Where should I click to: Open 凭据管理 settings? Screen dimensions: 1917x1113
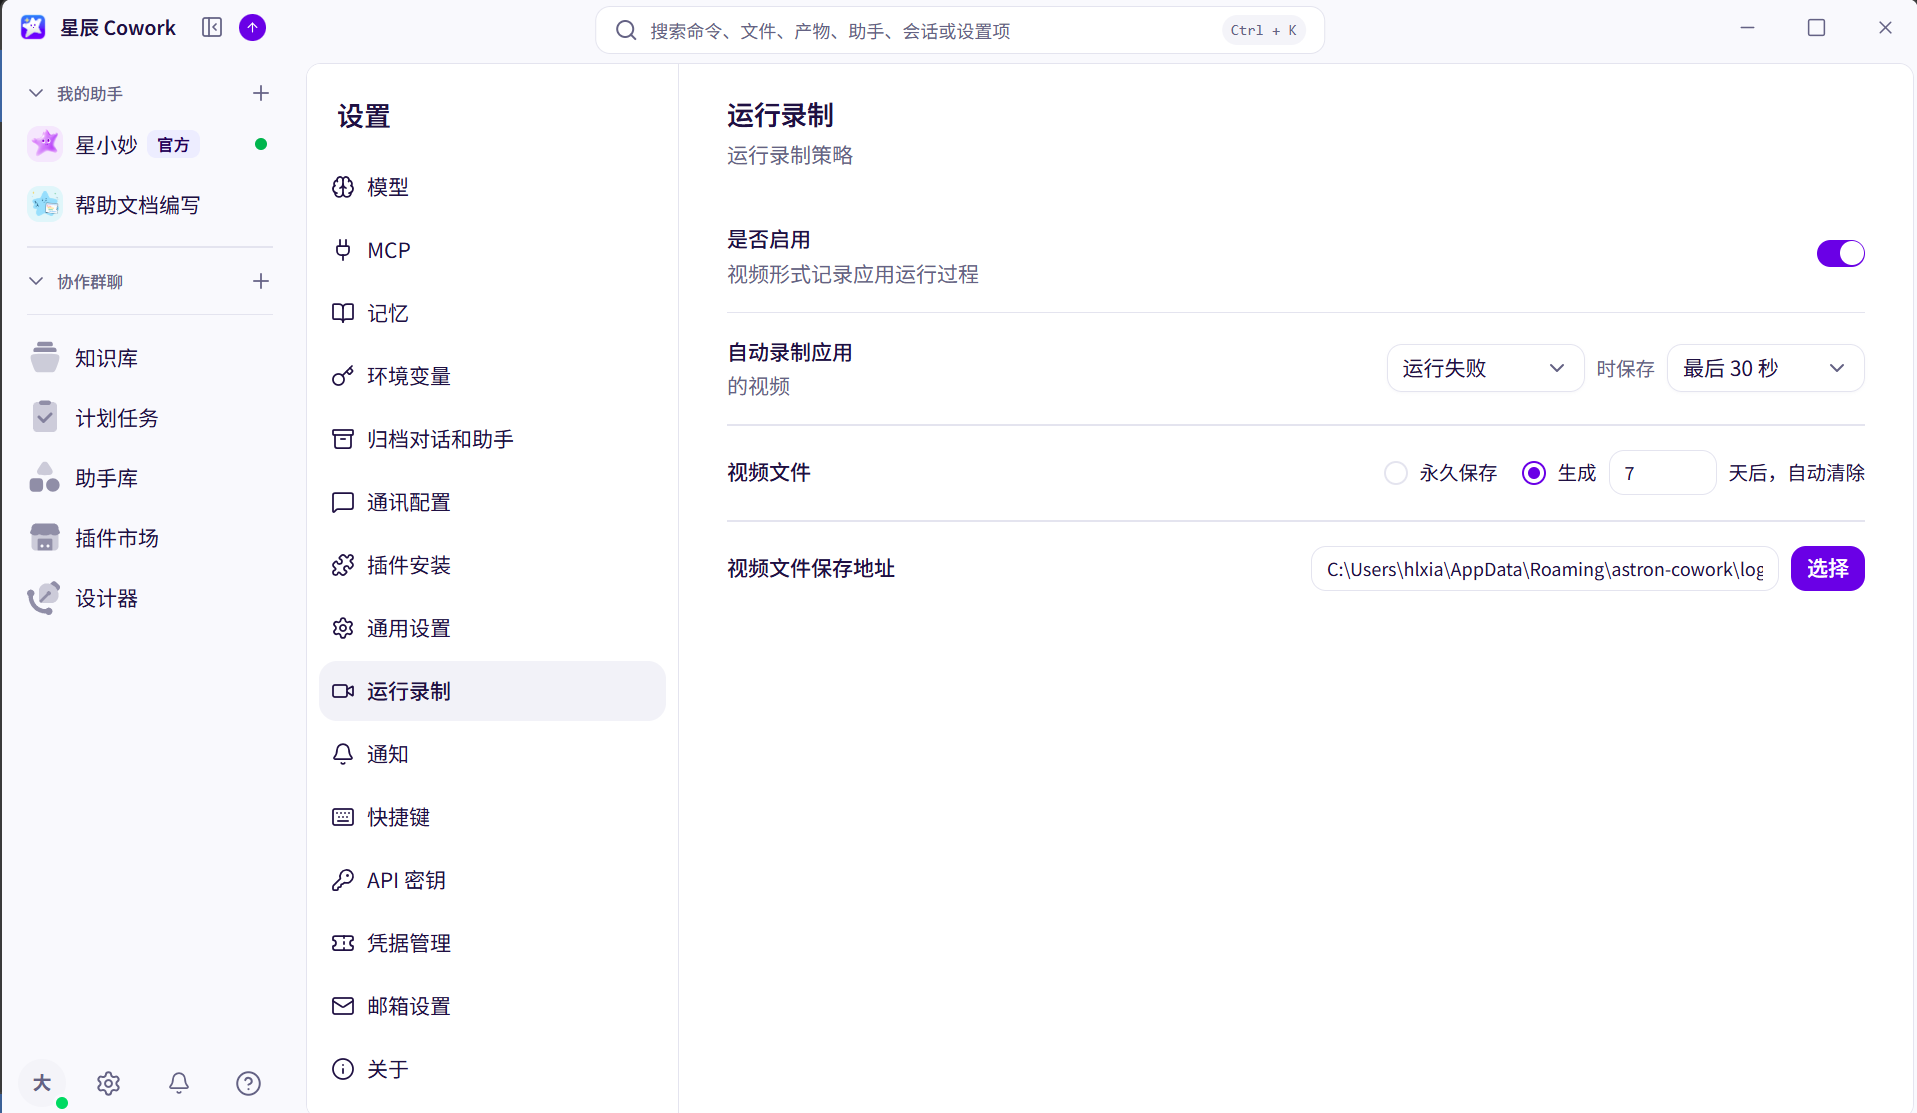(492, 943)
